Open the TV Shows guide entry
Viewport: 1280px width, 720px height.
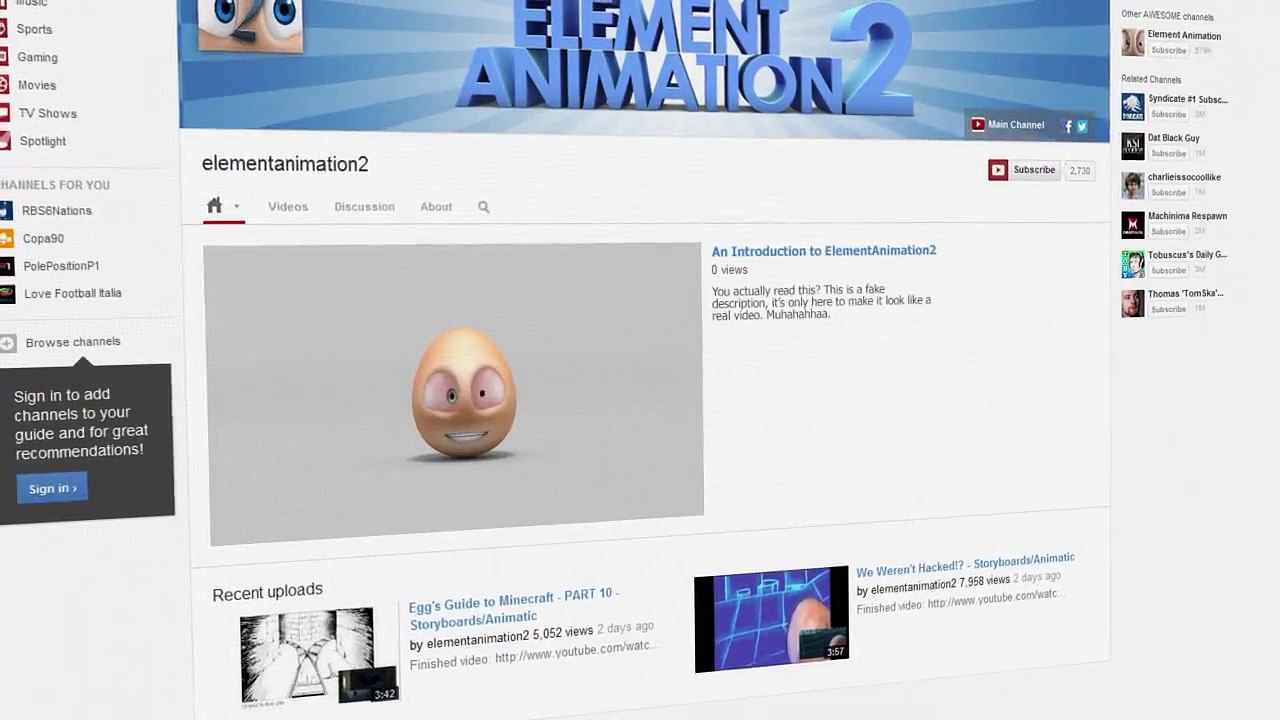coord(47,113)
